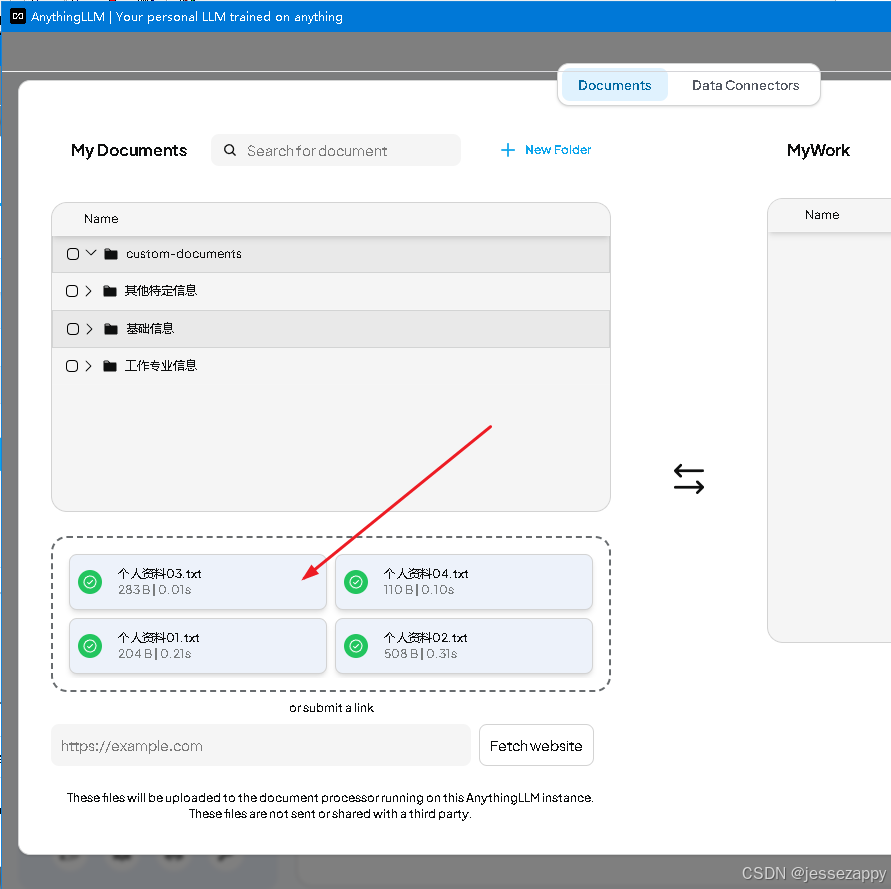Focus the Search for document field
Screen dimensions: 891x889
(335, 150)
